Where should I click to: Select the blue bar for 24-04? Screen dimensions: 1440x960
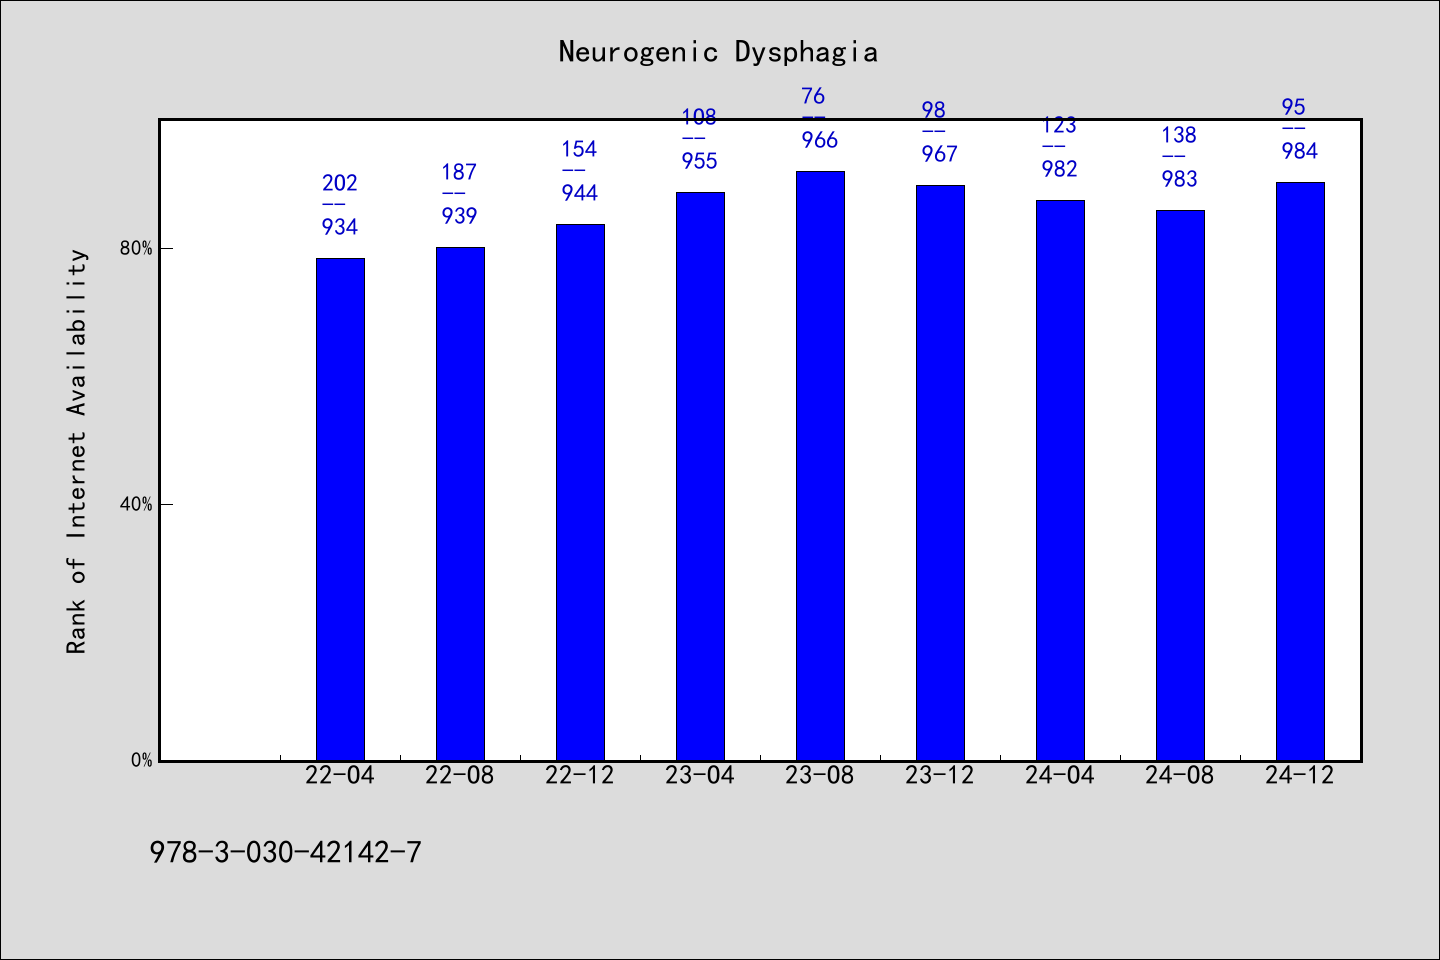(1060, 480)
